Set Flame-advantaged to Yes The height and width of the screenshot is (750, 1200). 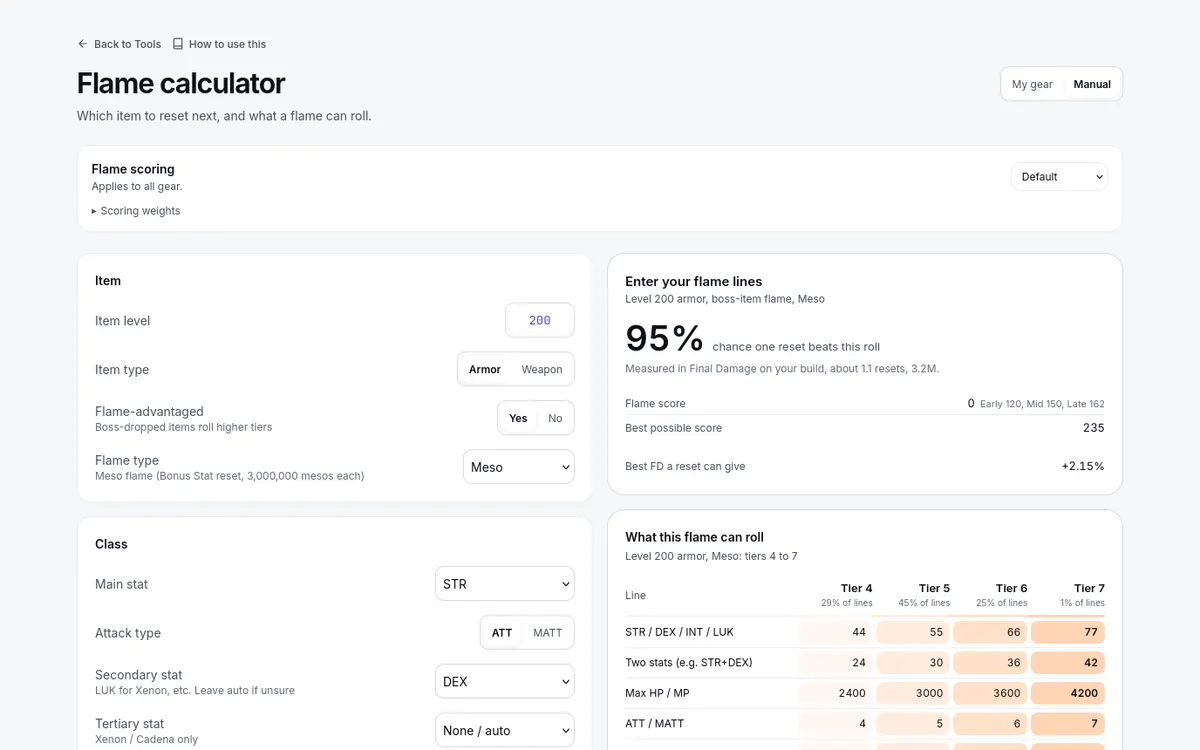[518, 418]
